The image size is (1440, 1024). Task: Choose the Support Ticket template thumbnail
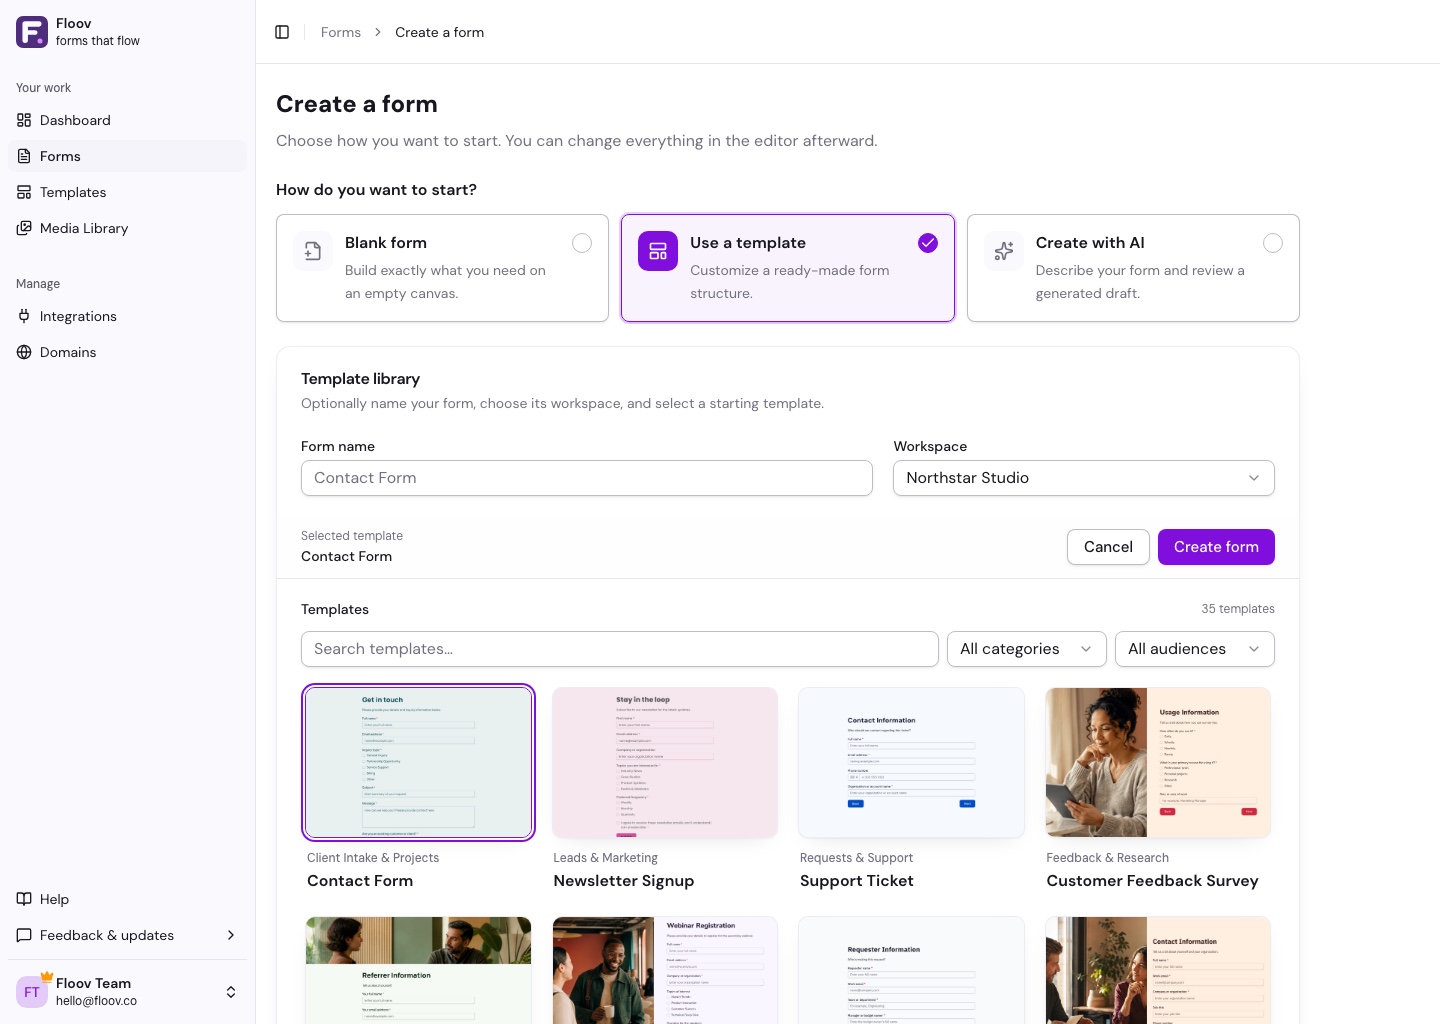[x=912, y=763]
